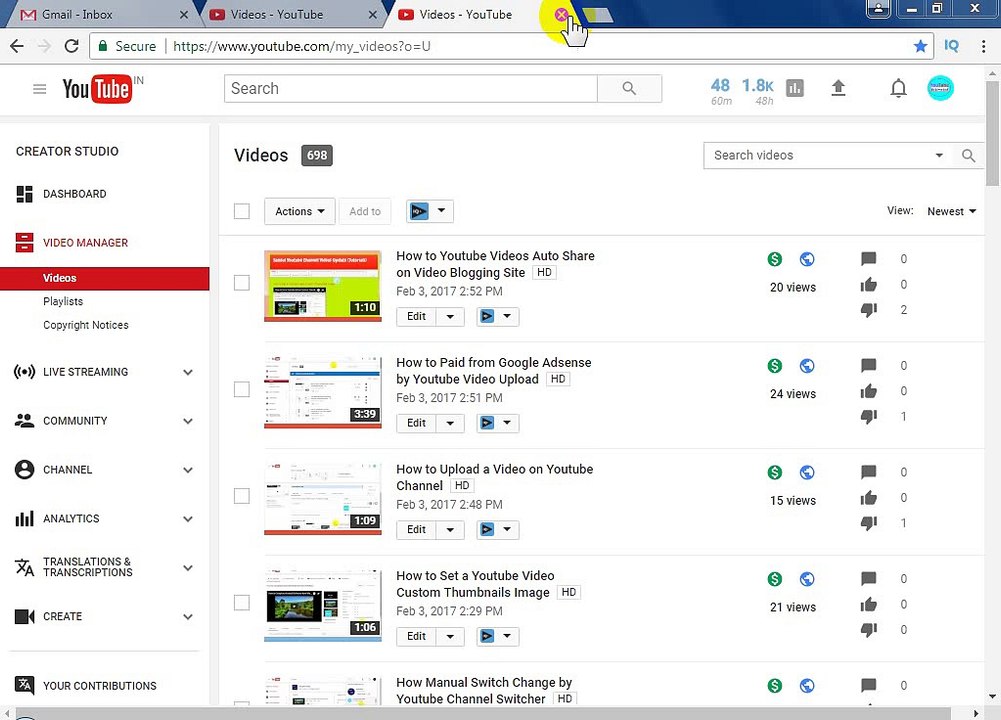Image resolution: width=1001 pixels, height=720 pixels.
Task: Bookmark page with the star icon
Action: tap(920, 46)
